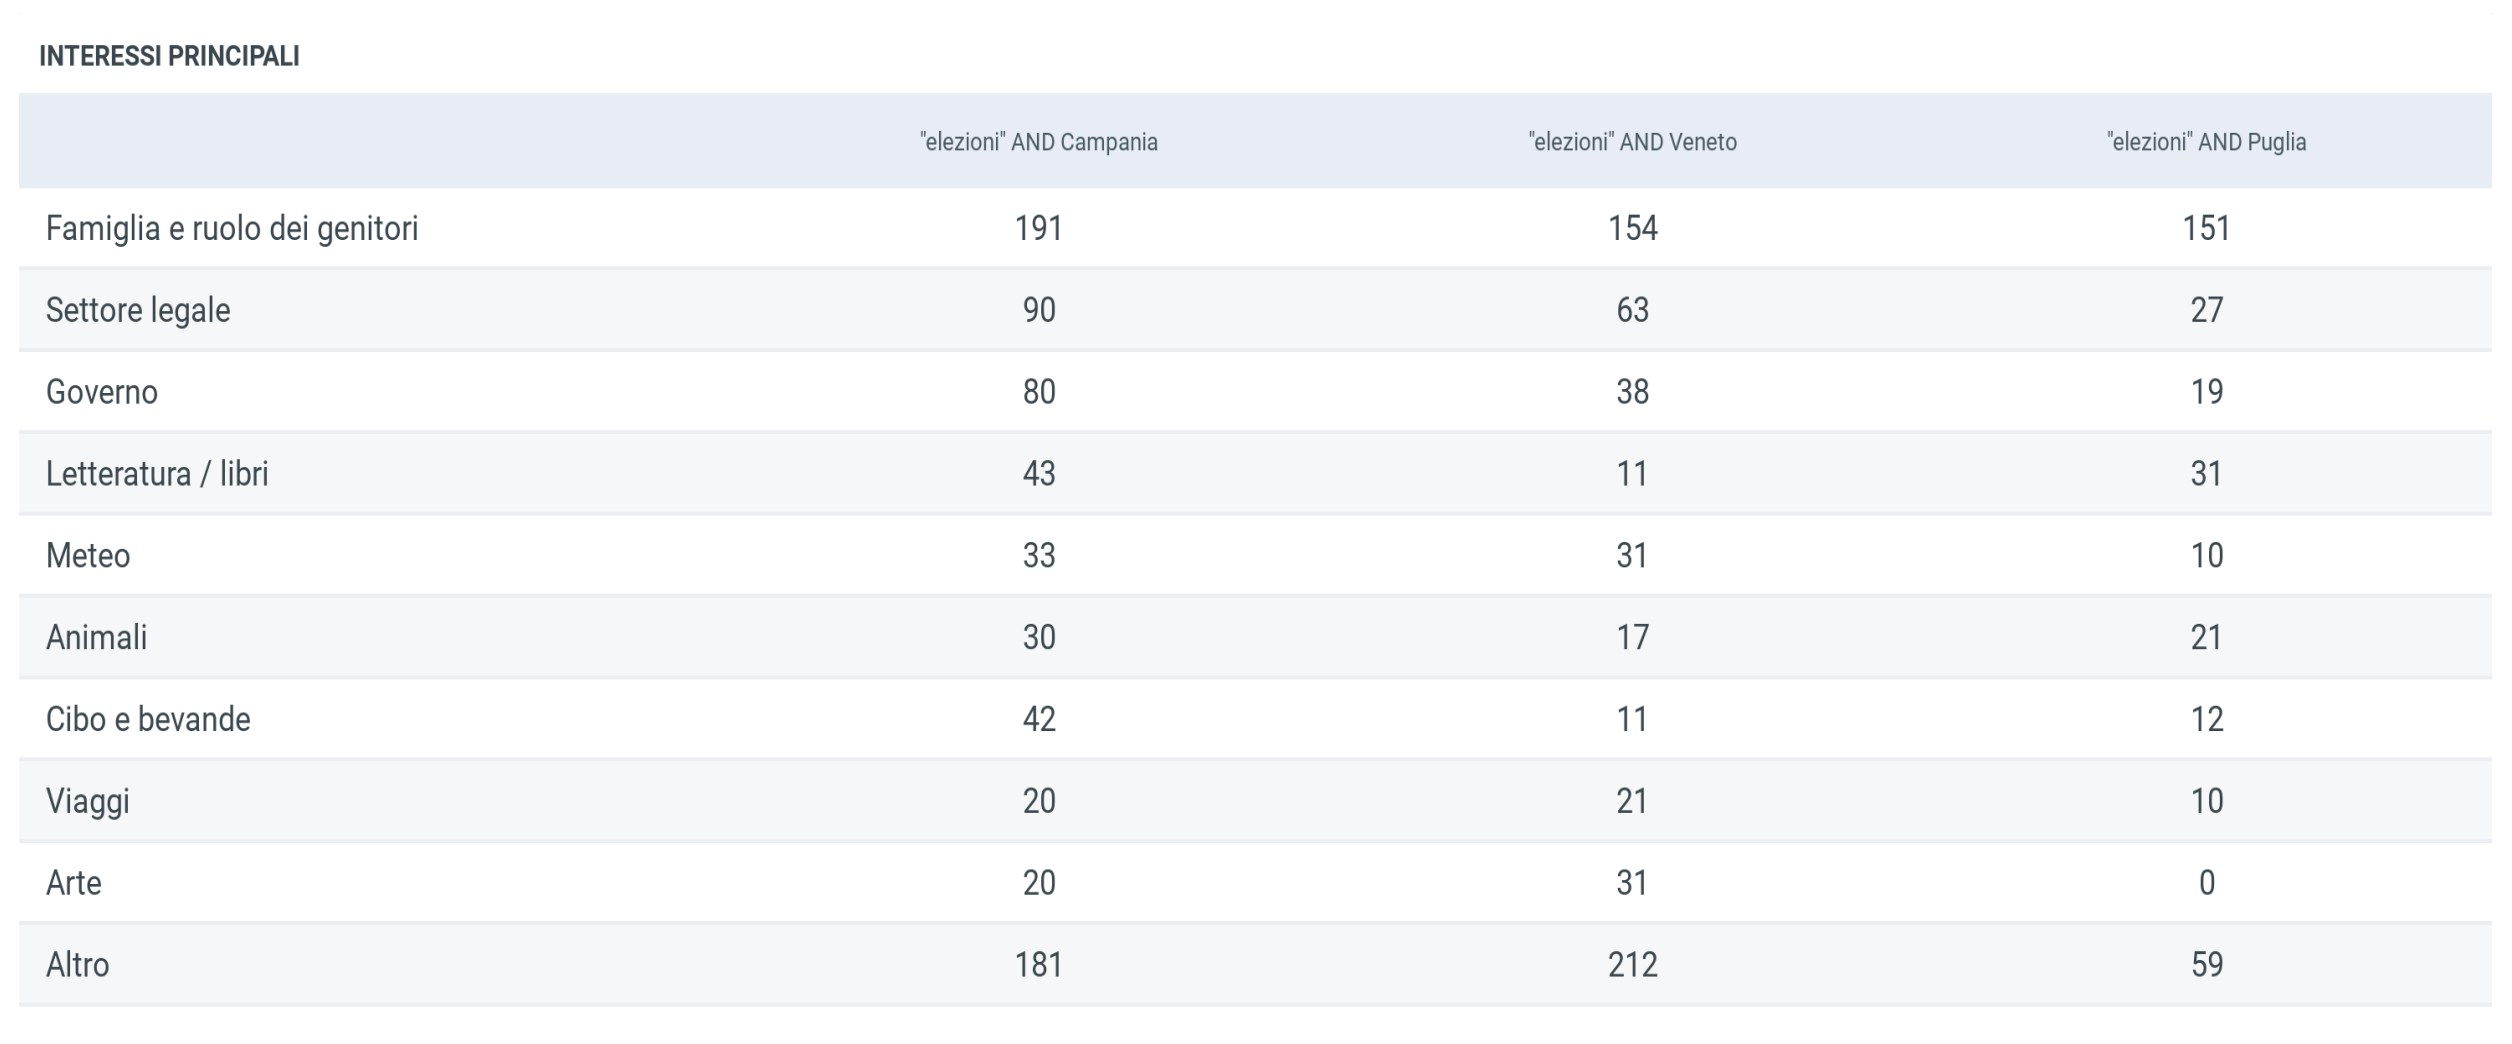This screenshot has width=2512, height=1044.
Task: Click the INTERESSI PRINCIPALI heading
Action: [x=169, y=56]
